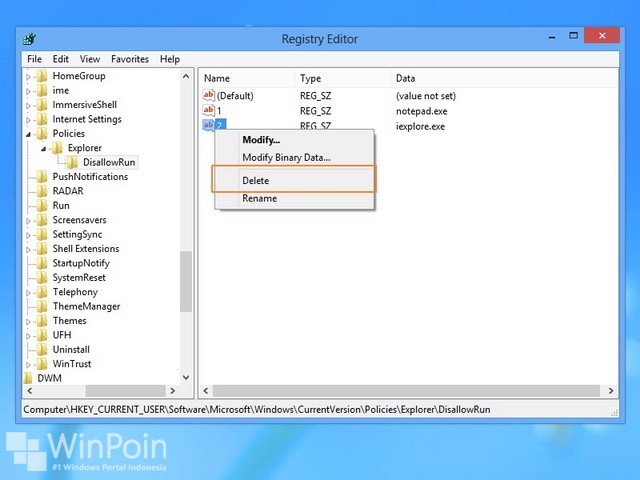The width and height of the screenshot is (640, 480).
Task: Click the Shell Extensions folder icon
Action: [42, 249]
